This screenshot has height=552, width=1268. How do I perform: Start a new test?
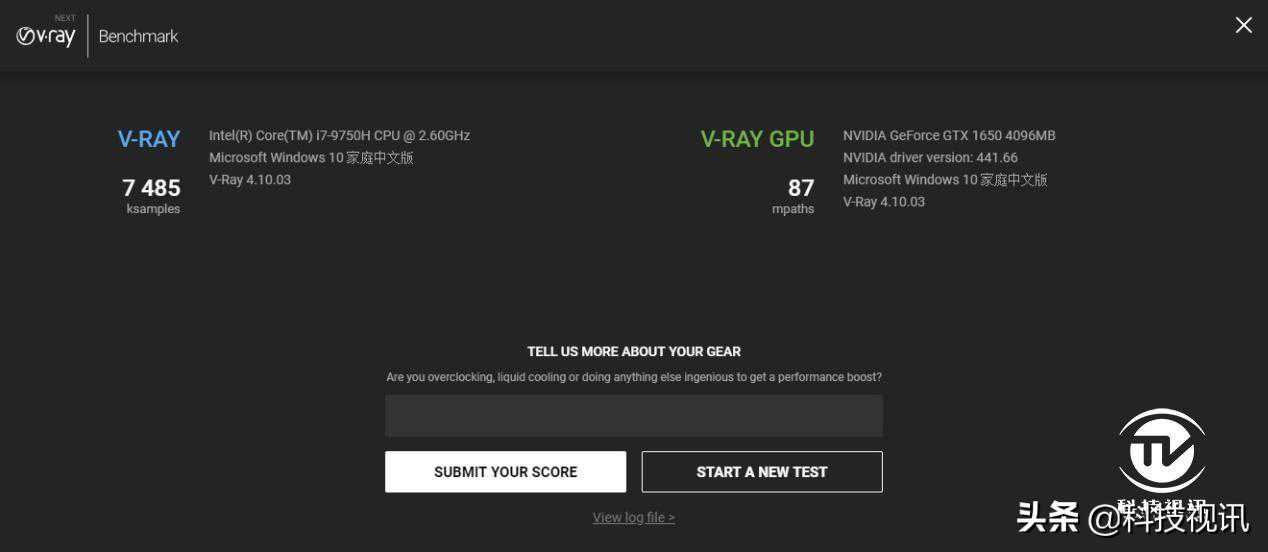pyautogui.click(x=762, y=472)
